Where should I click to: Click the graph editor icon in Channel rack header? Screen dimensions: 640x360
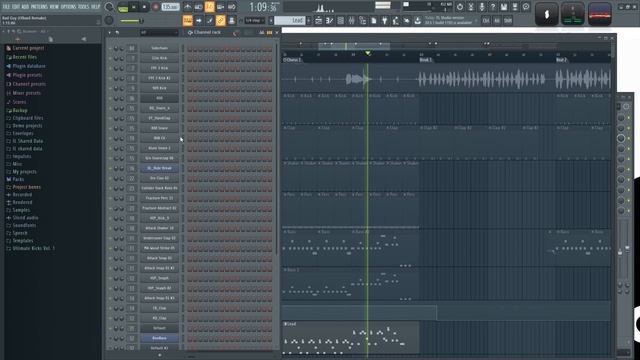click(261, 32)
